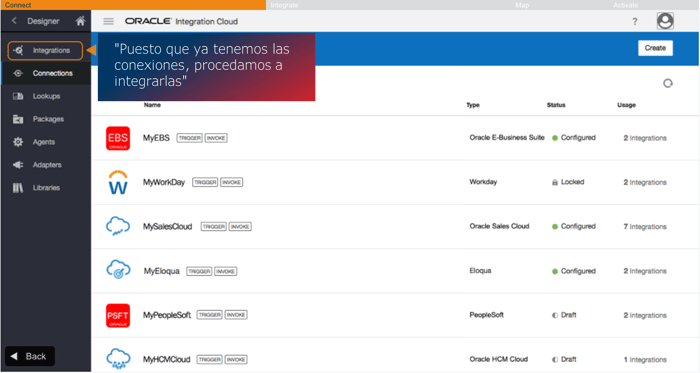Click the Oracle E-Business Suite type

click(507, 137)
